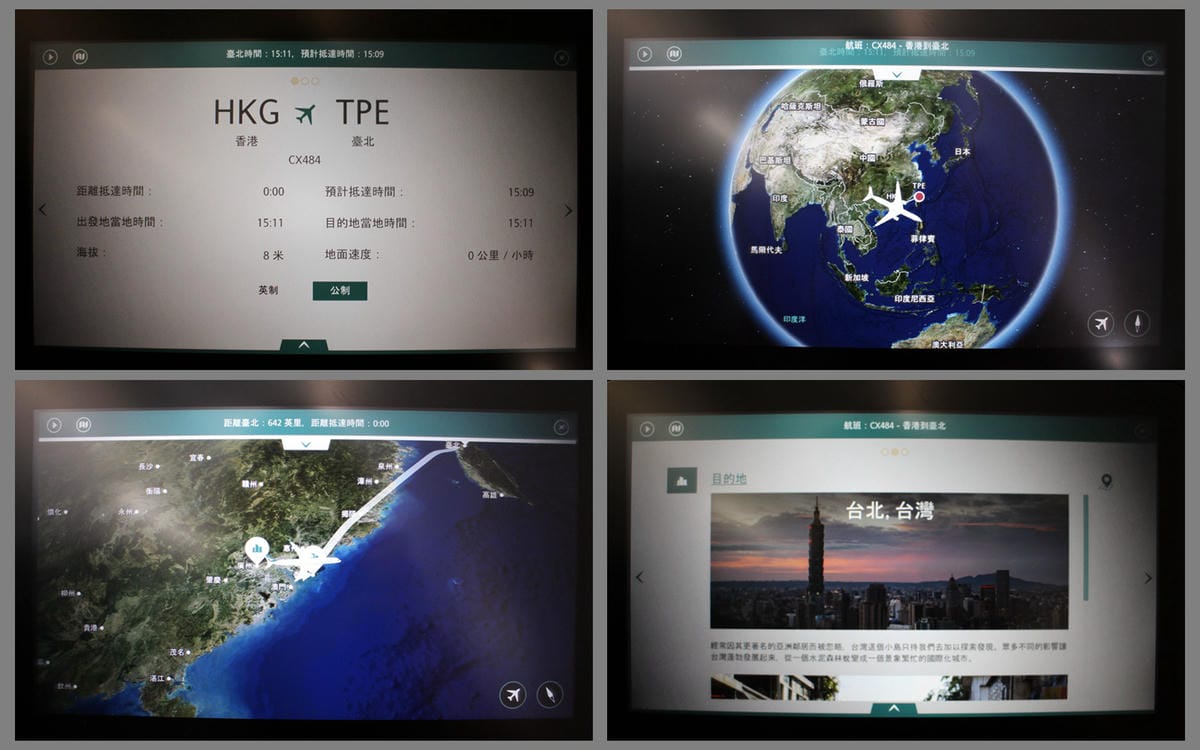Expand the top down-chevron on the globe view

pyautogui.click(x=897, y=74)
